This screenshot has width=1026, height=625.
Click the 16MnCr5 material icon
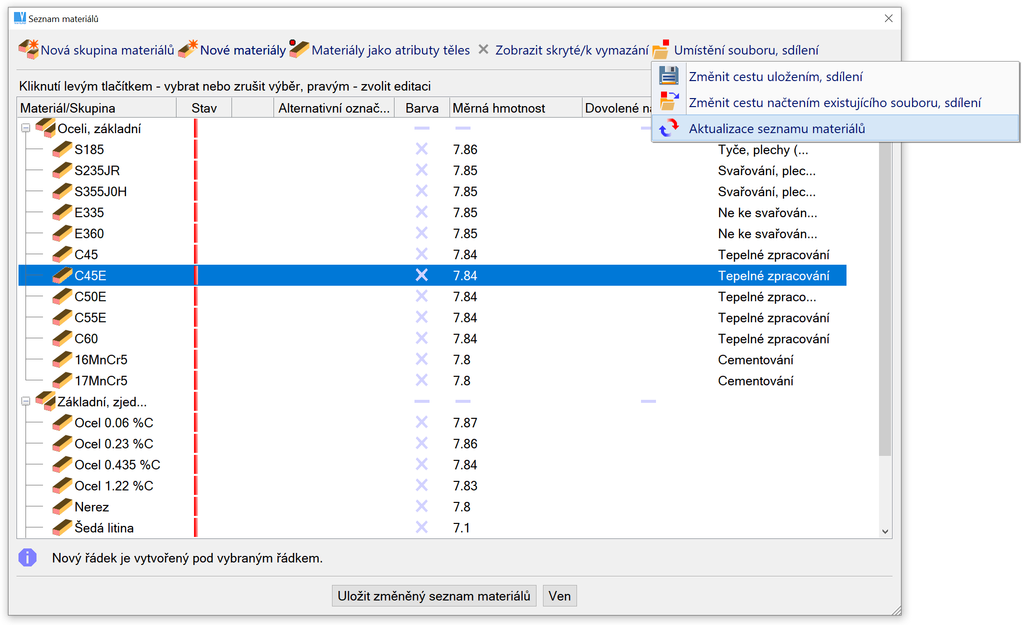click(x=62, y=360)
